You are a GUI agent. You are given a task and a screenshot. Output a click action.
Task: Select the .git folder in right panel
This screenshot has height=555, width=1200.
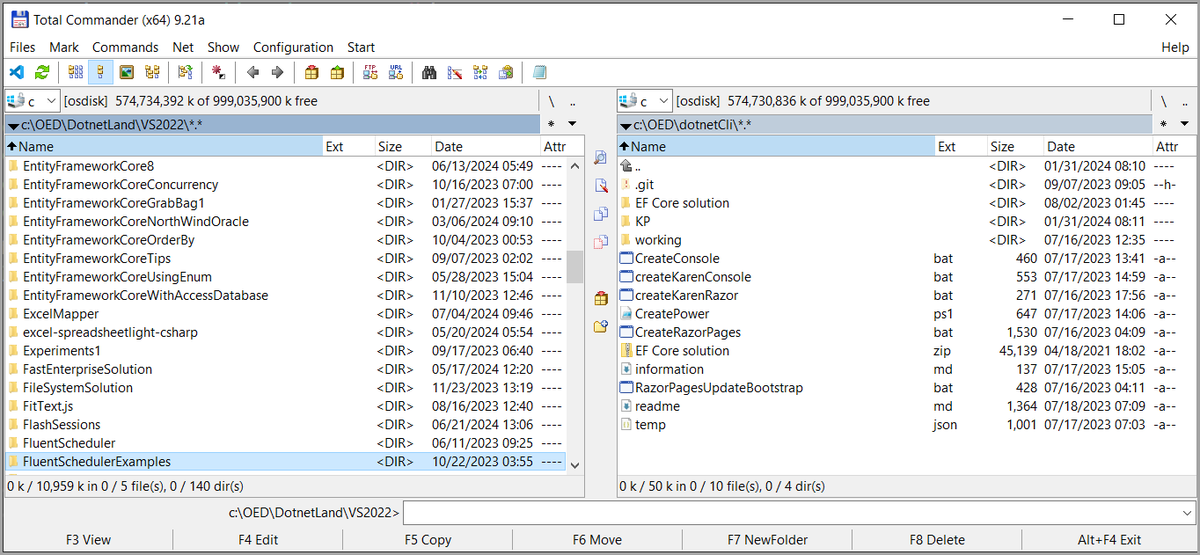pos(905,184)
